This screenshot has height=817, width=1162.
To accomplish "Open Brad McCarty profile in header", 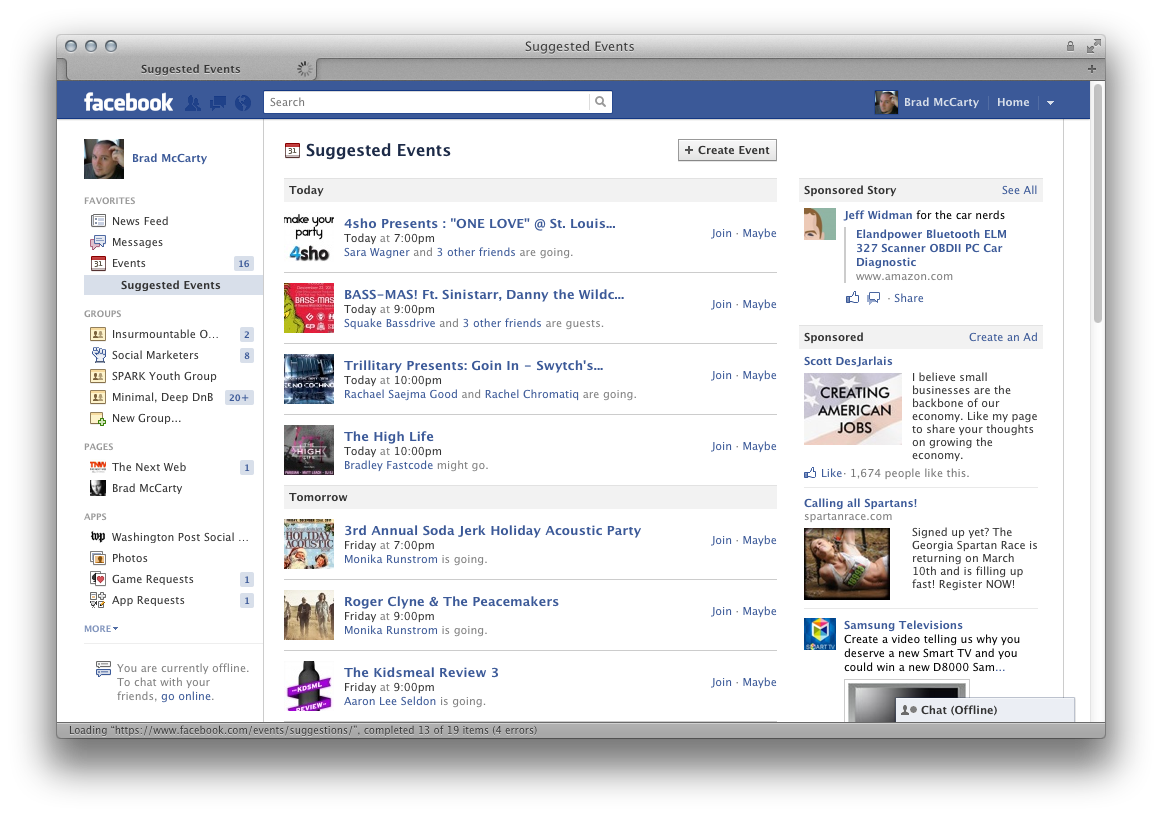I will pyautogui.click(x=927, y=102).
